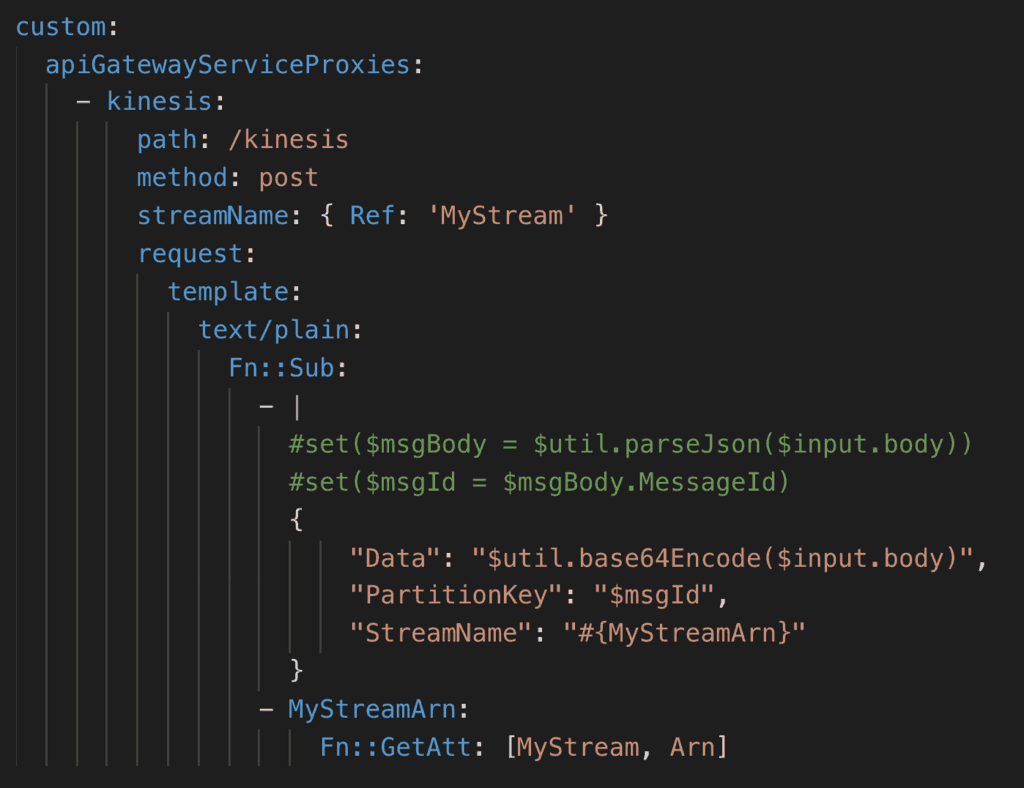The height and width of the screenshot is (788, 1024).
Task: Click the 'custom' key on first line
Action: coord(59,26)
